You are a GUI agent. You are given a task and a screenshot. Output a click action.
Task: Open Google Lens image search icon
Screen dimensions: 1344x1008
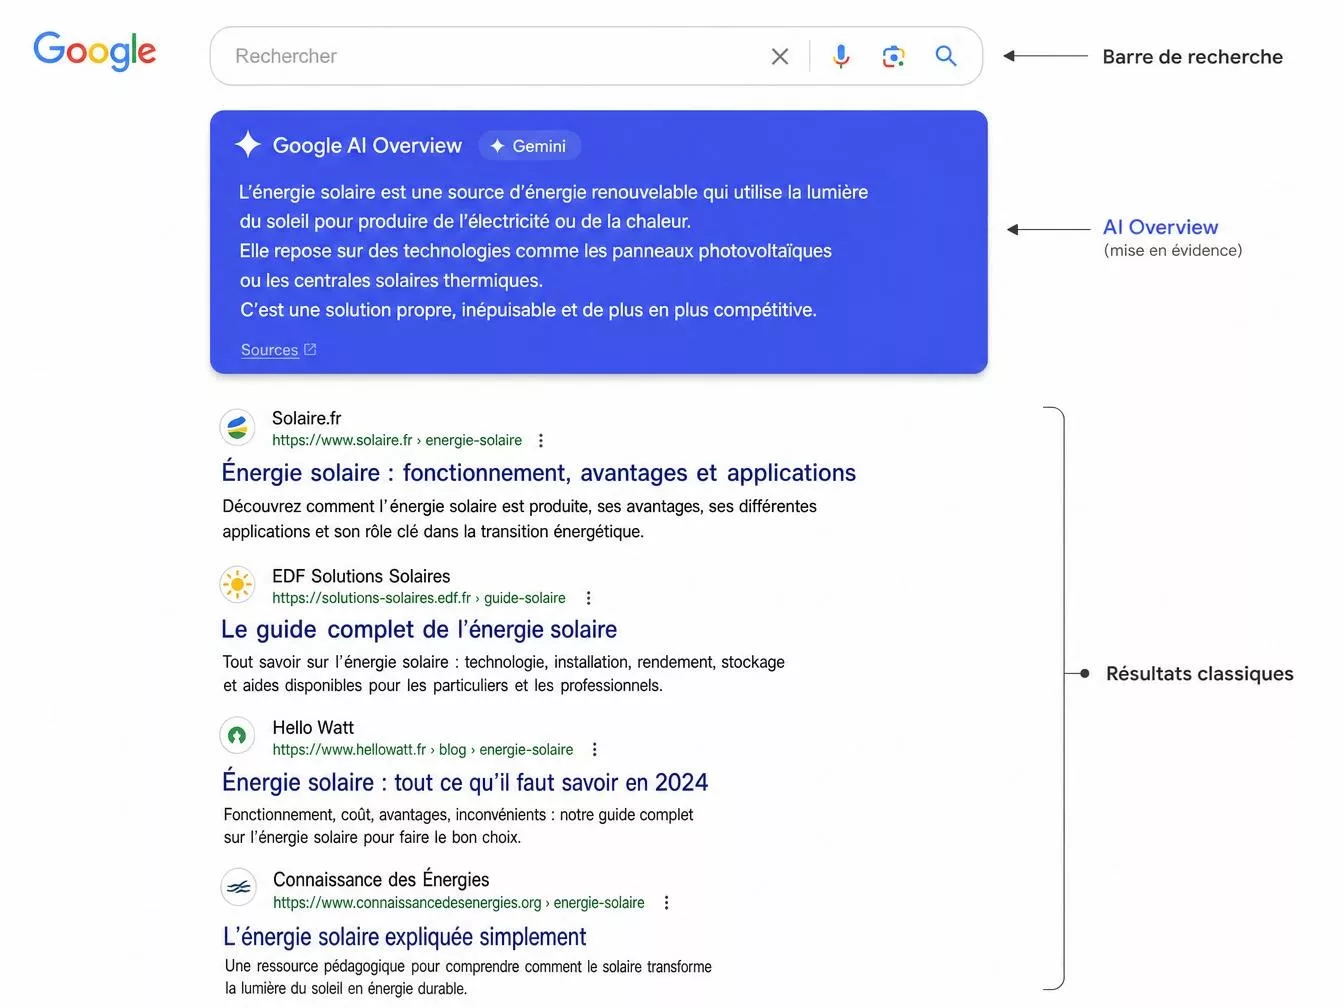point(893,56)
